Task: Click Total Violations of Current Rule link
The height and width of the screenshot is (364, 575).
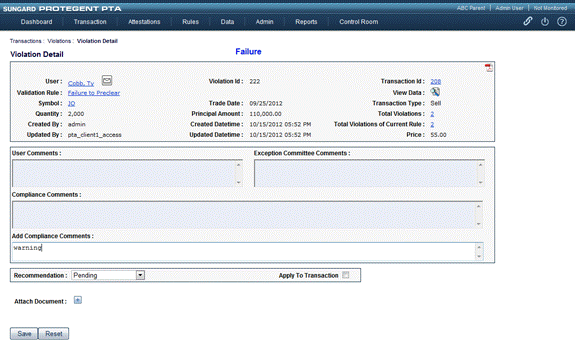Action: 432,124
